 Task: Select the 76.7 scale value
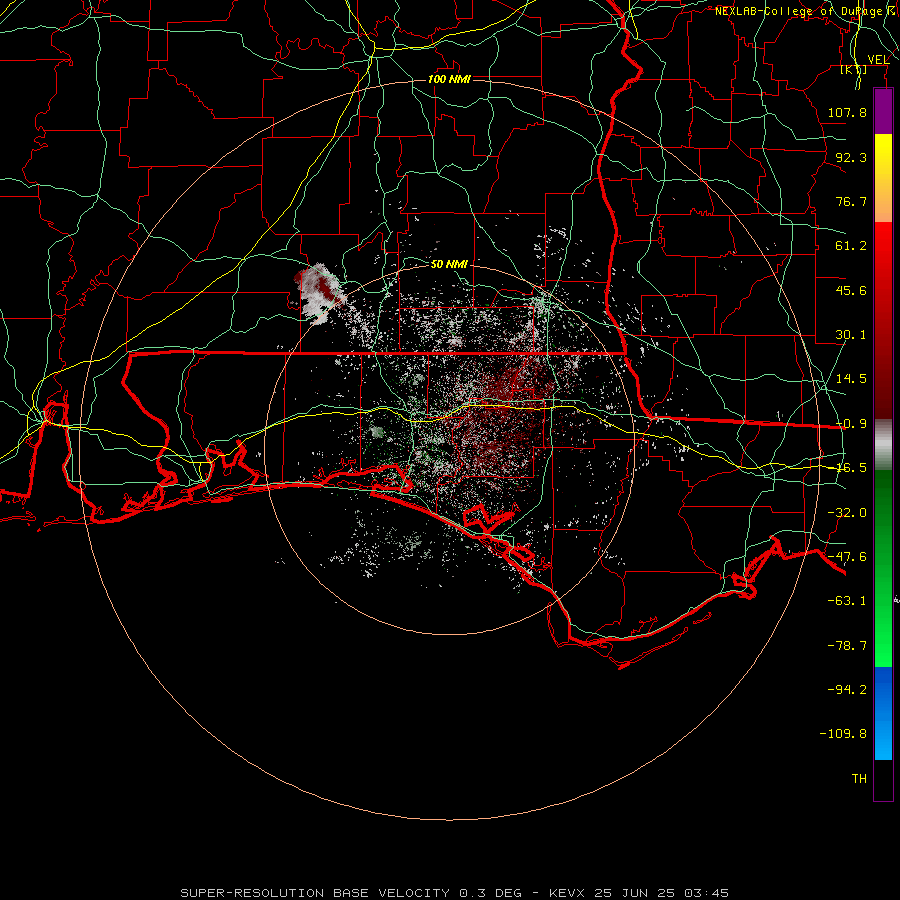pyautogui.click(x=851, y=201)
